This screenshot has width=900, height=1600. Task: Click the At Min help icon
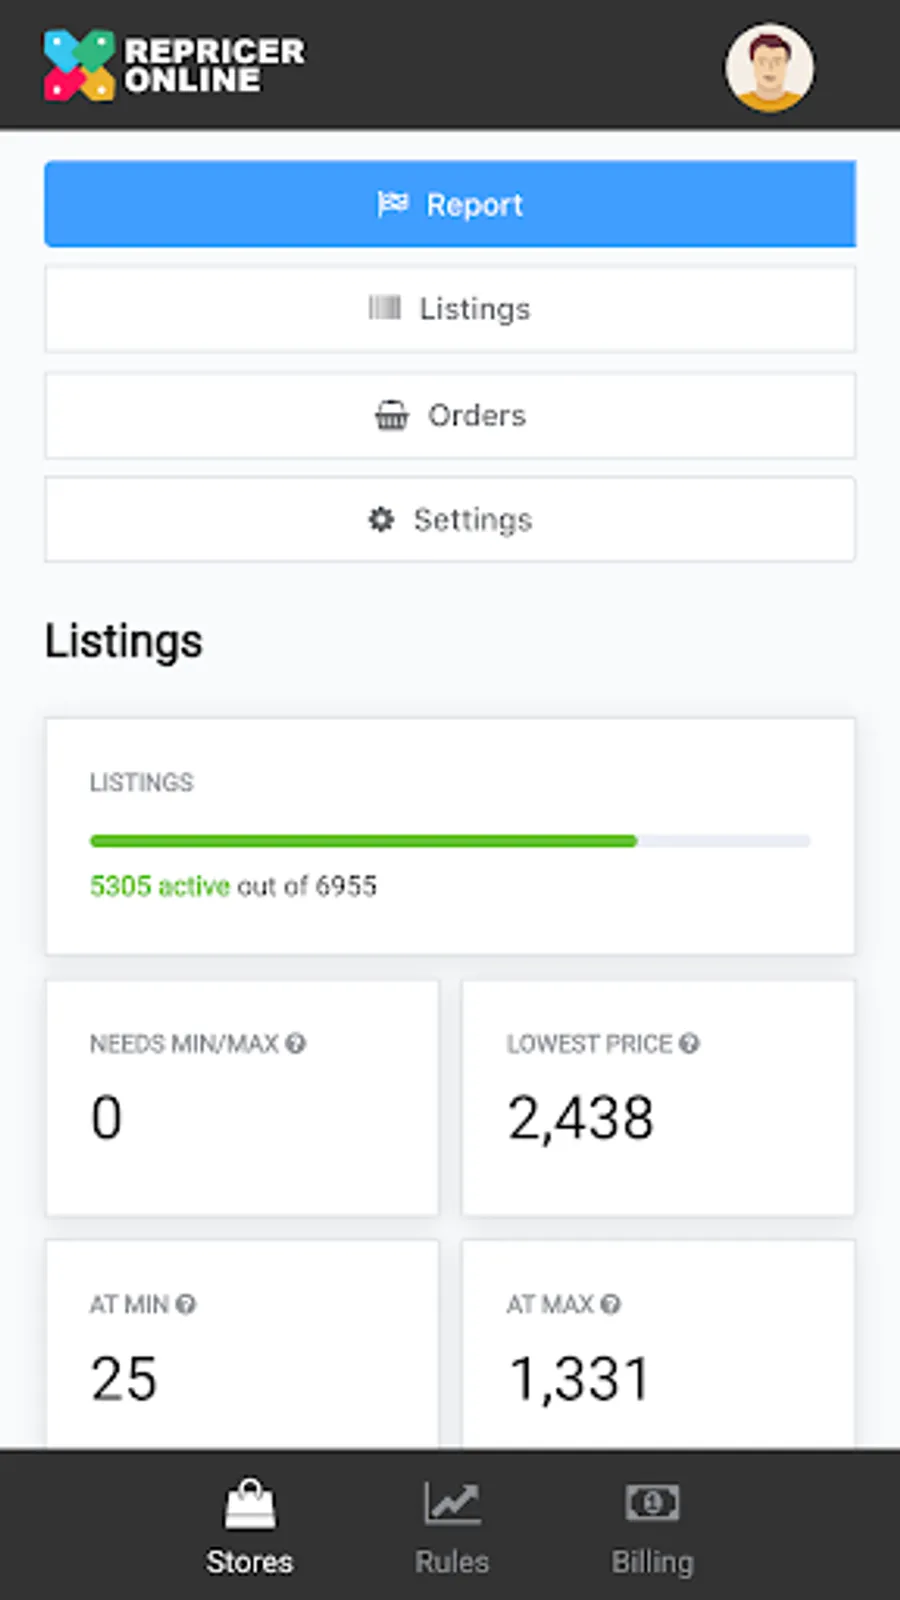(x=186, y=1304)
